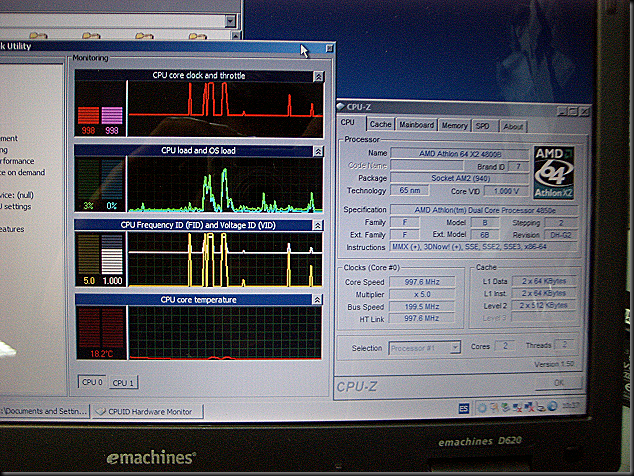Switch to the SPD tab
Viewport: 634px width, 476px height.
click(483, 126)
